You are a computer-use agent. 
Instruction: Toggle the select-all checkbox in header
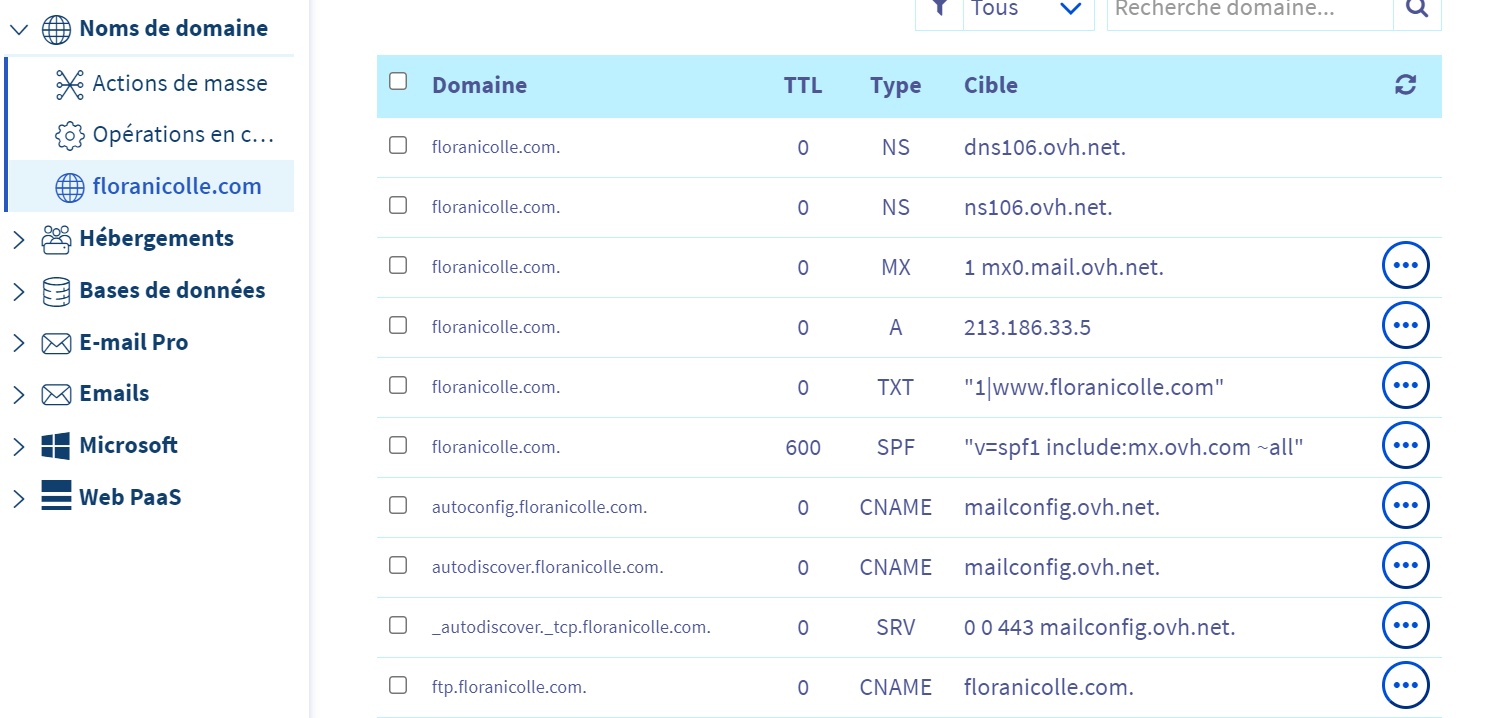point(398,82)
